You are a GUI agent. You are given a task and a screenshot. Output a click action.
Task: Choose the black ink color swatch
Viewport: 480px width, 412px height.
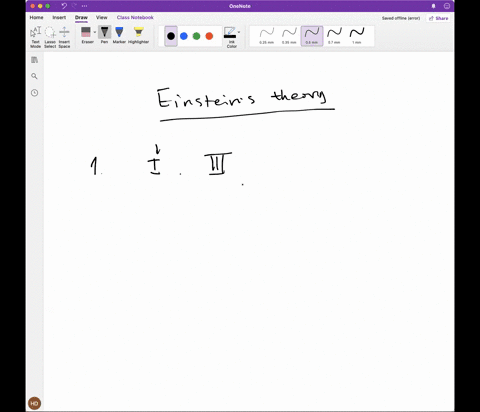(171, 36)
